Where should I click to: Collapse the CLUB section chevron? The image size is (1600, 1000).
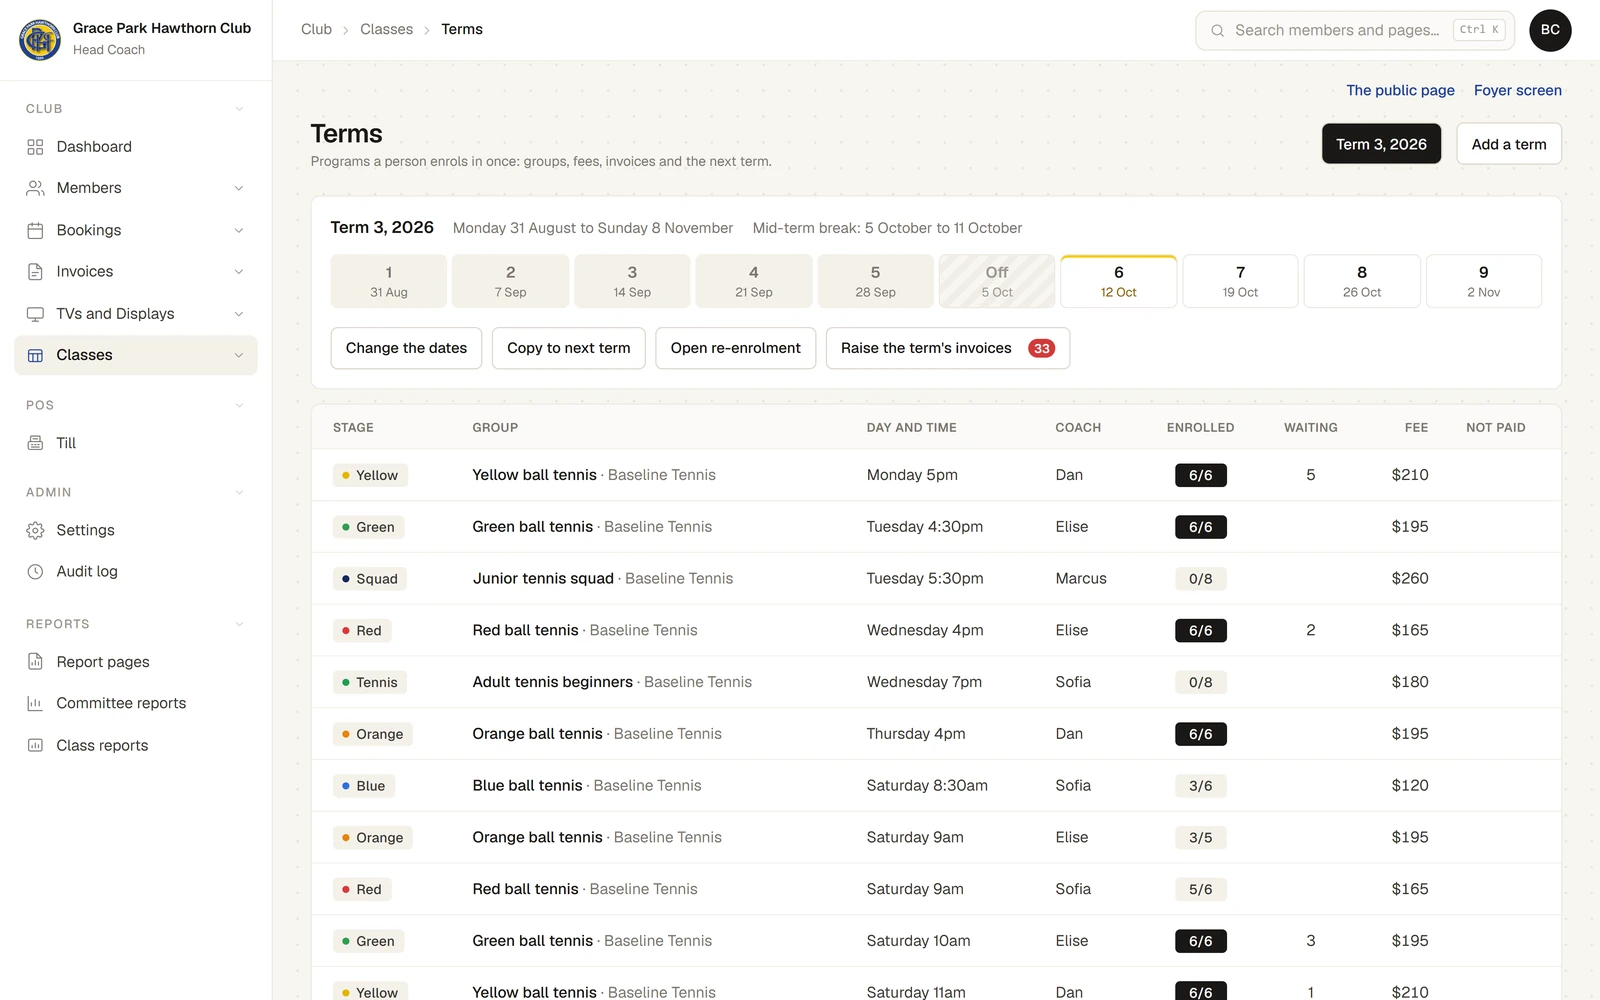pos(239,109)
